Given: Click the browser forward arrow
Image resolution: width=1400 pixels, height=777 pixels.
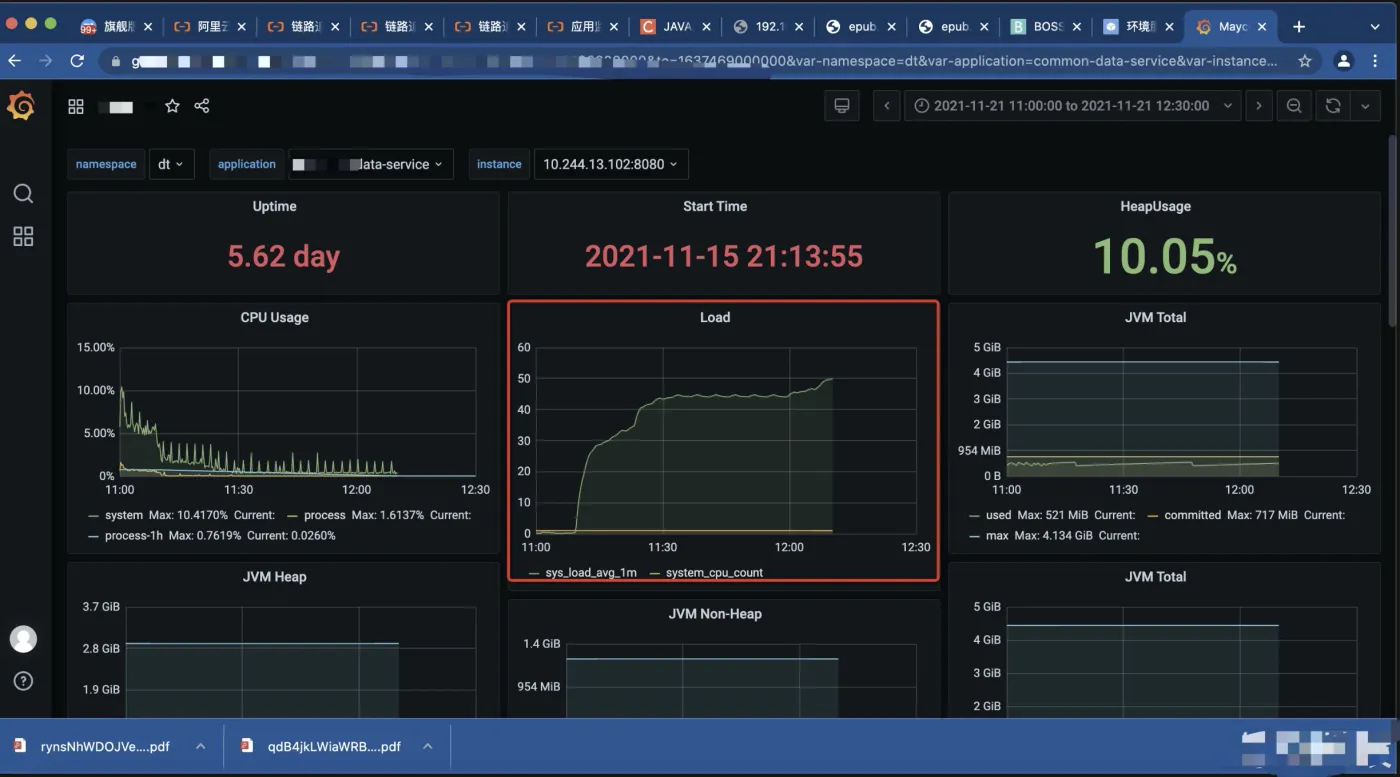Looking at the screenshot, I should click(46, 61).
